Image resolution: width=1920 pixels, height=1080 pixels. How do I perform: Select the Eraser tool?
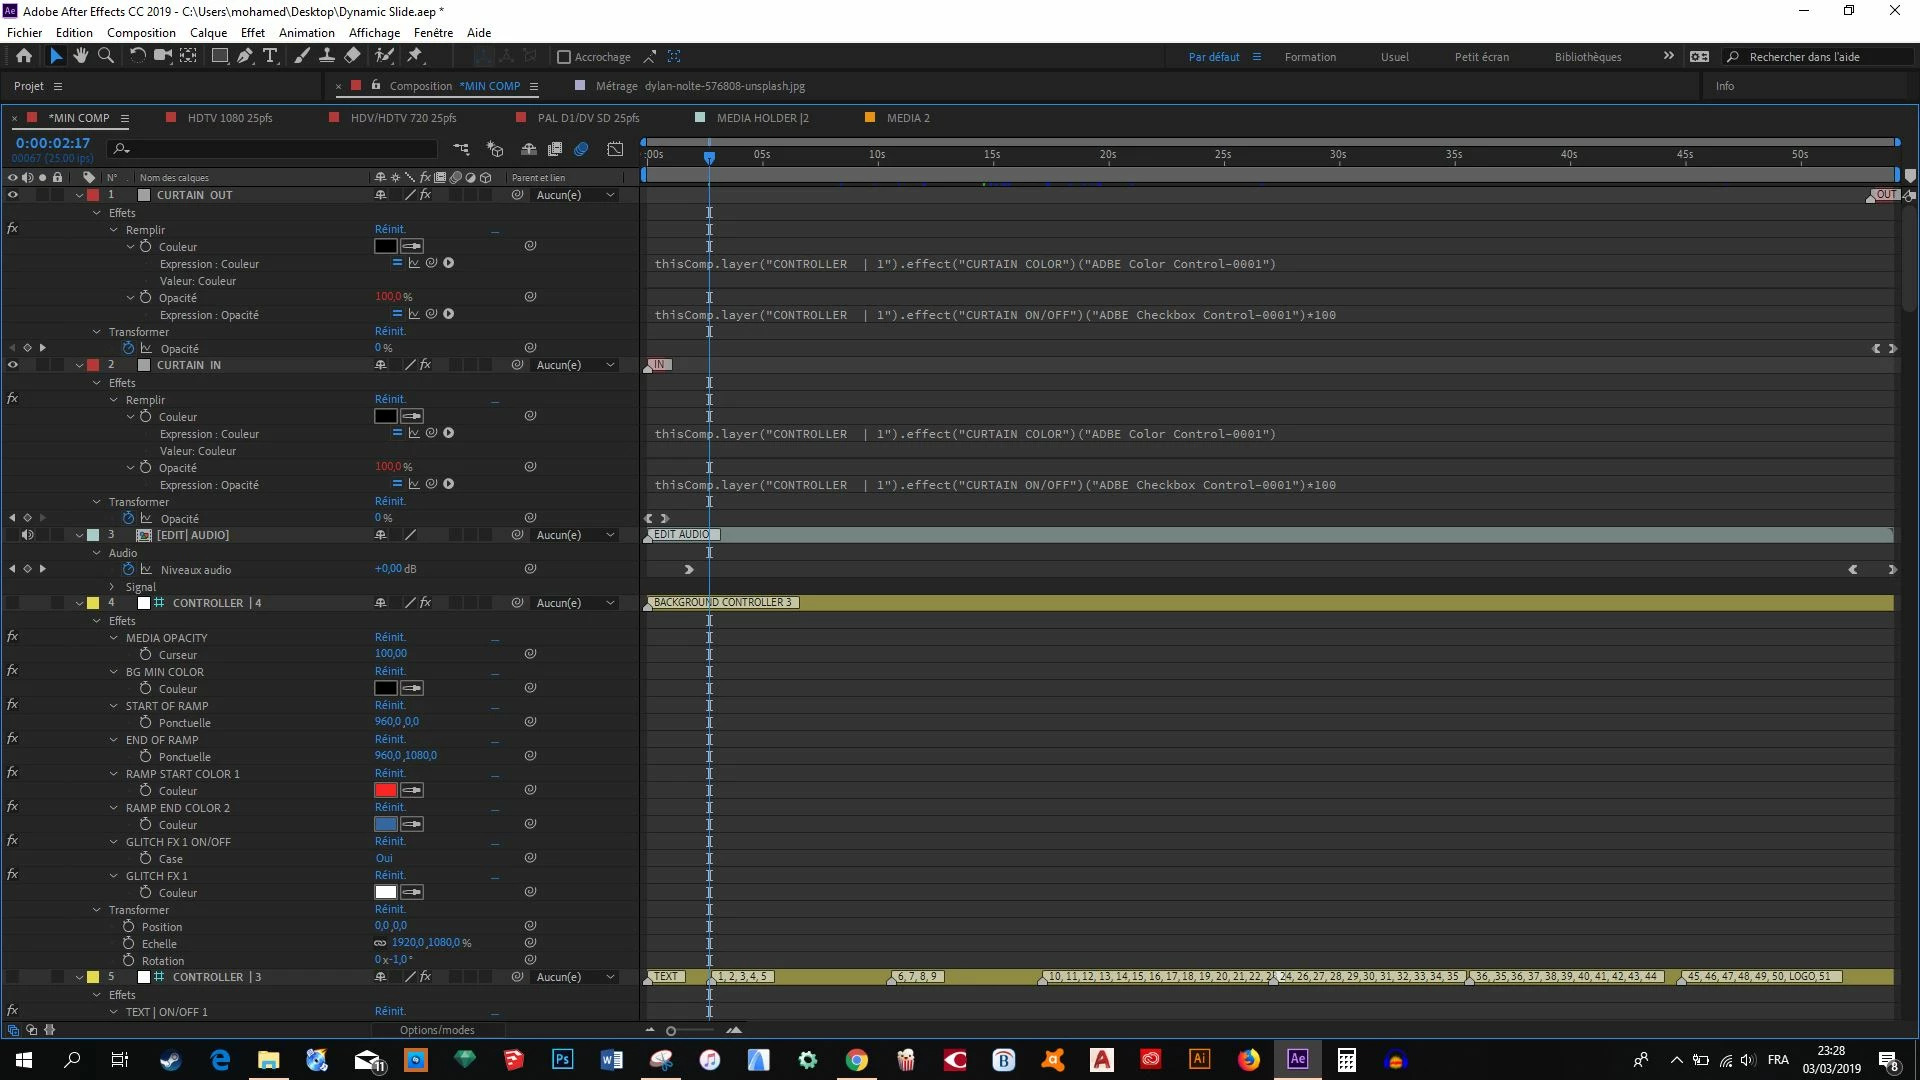pyautogui.click(x=353, y=56)
